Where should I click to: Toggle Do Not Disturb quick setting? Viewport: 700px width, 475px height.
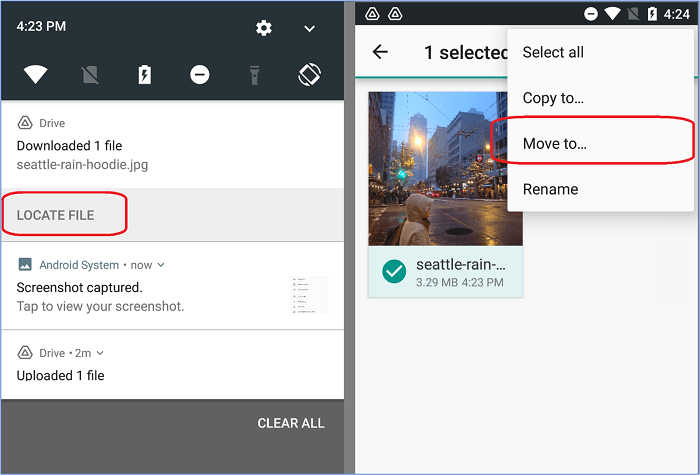tap(200, 75)
